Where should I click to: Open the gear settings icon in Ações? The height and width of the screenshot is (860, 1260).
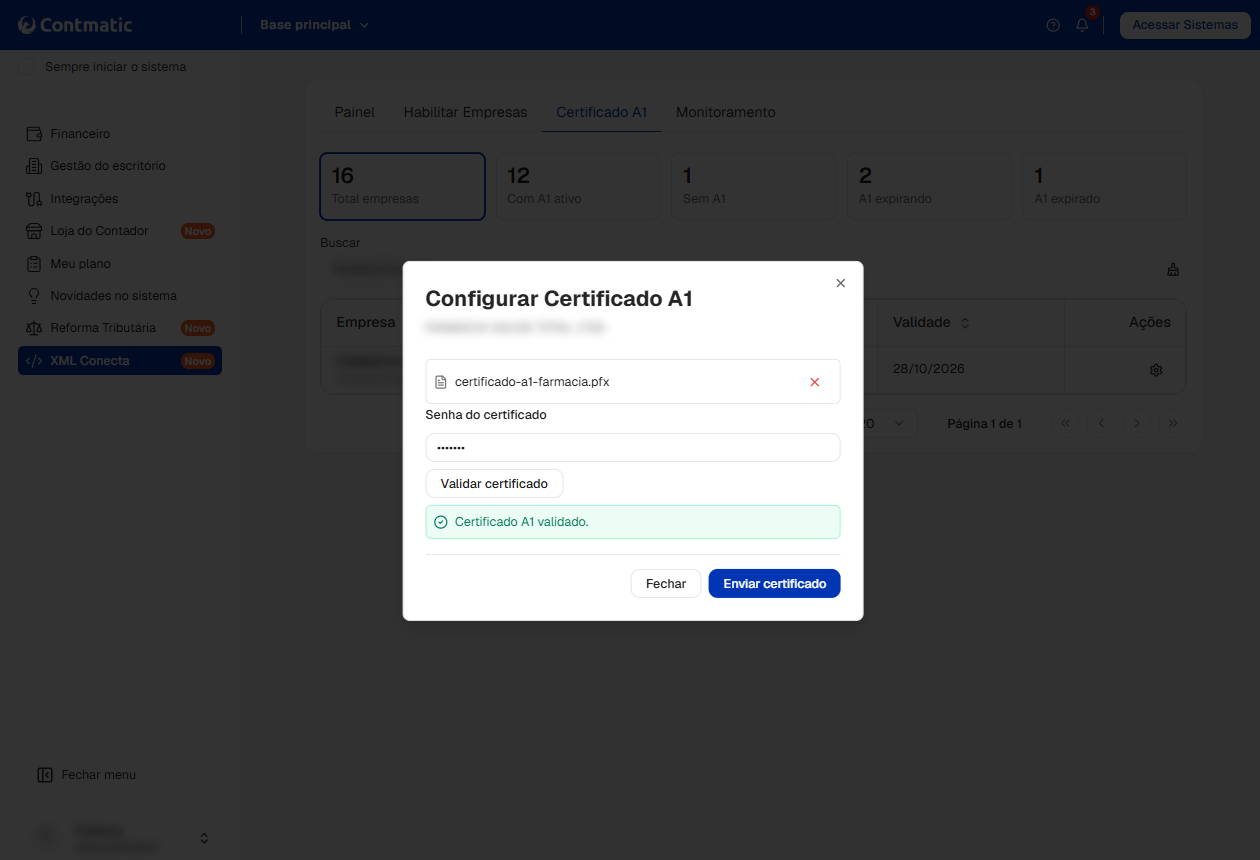coord(1156,370)
